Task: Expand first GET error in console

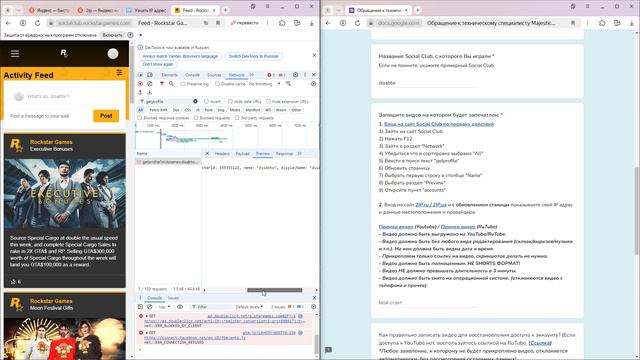Action: coord(147,316)
